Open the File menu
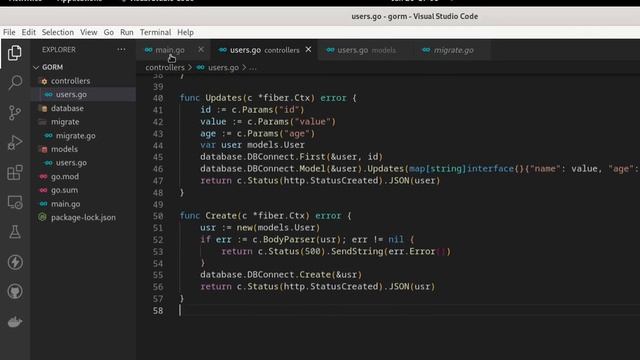Viewport: 640px width, 360px height. (9, 32)
